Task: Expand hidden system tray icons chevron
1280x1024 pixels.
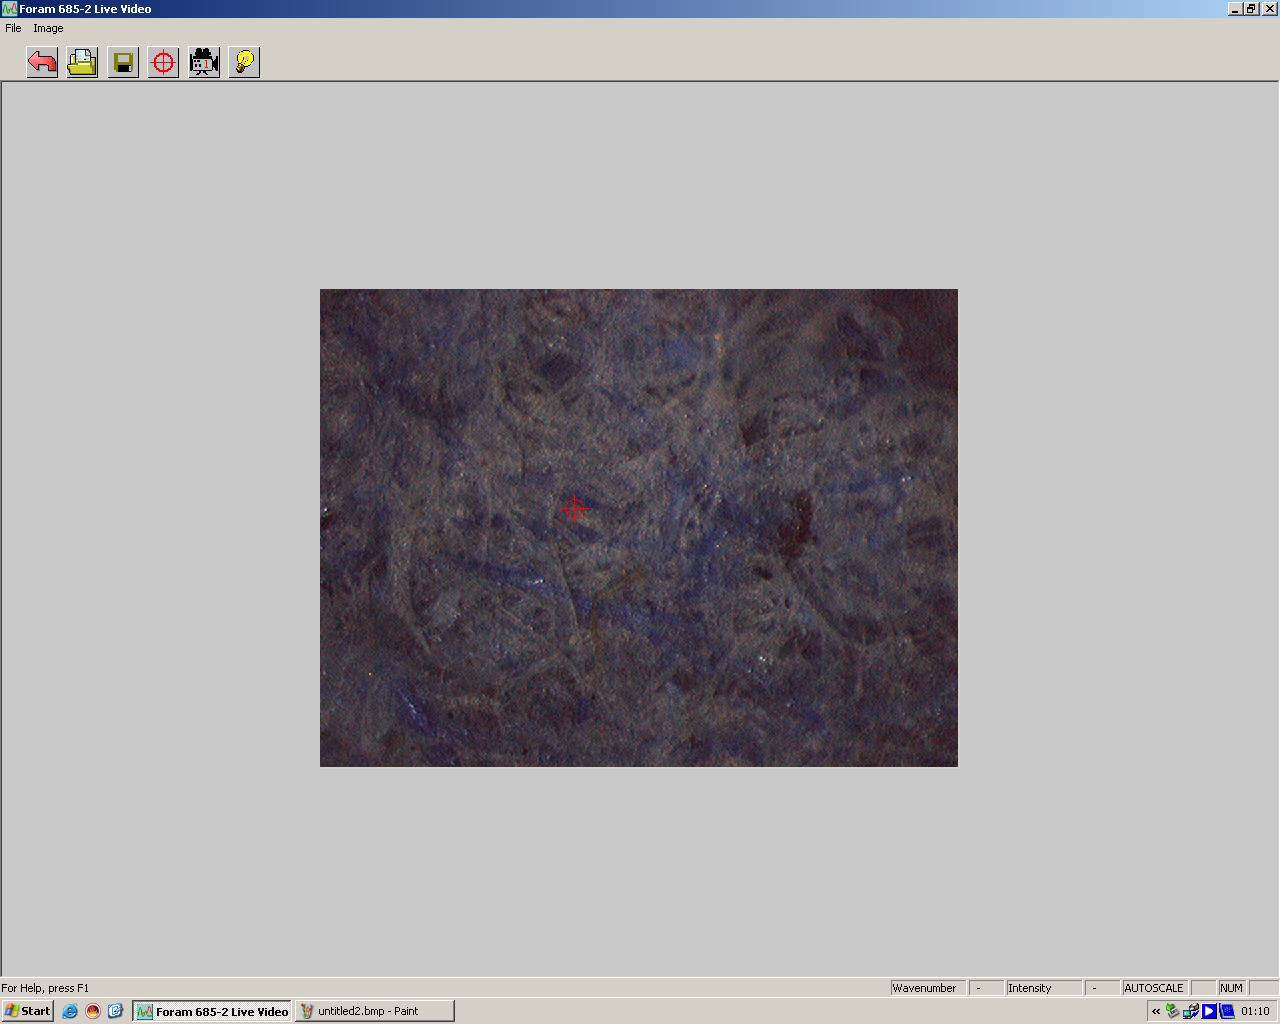Action: tap(1156, 1011)
